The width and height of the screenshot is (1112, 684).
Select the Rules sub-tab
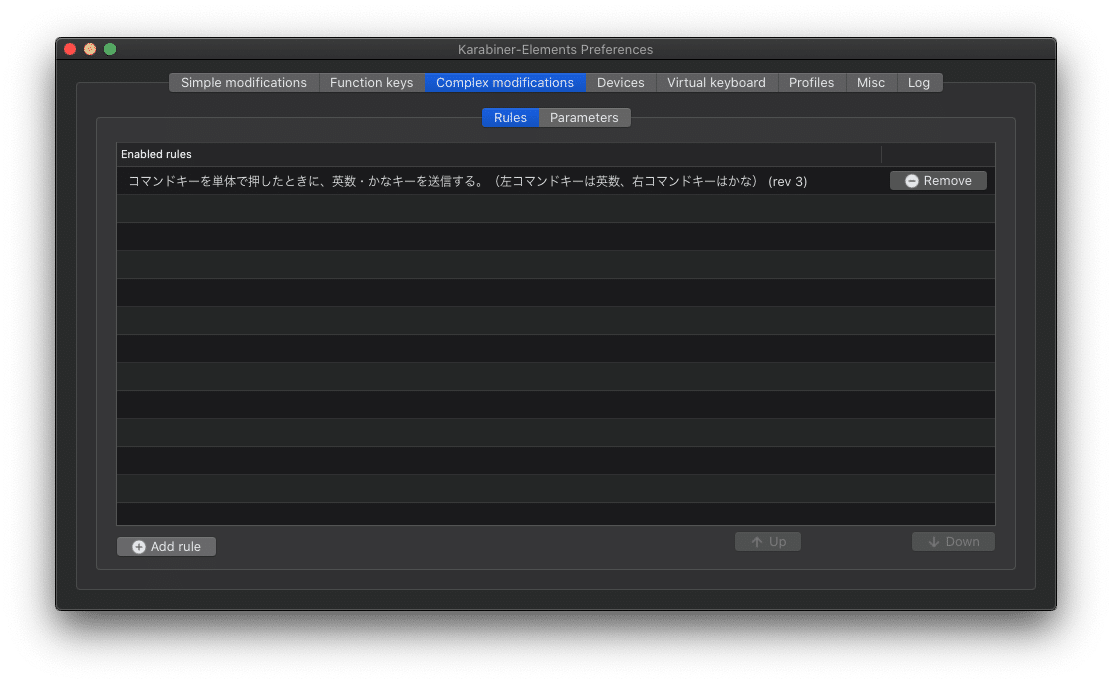click(x=510, y=118)
